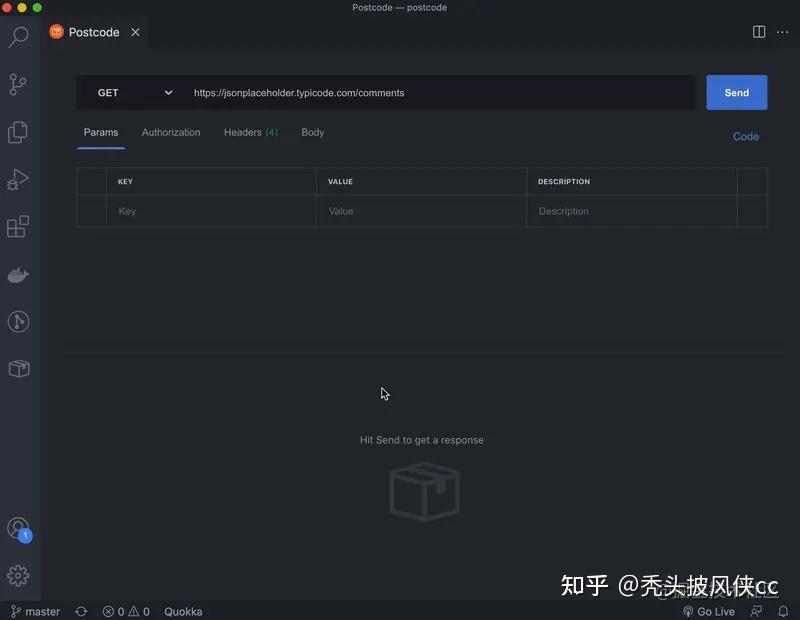Viewport: 800px width, 620px height.
Task: Select the Params tab
Action: click(x=101, y=133)
